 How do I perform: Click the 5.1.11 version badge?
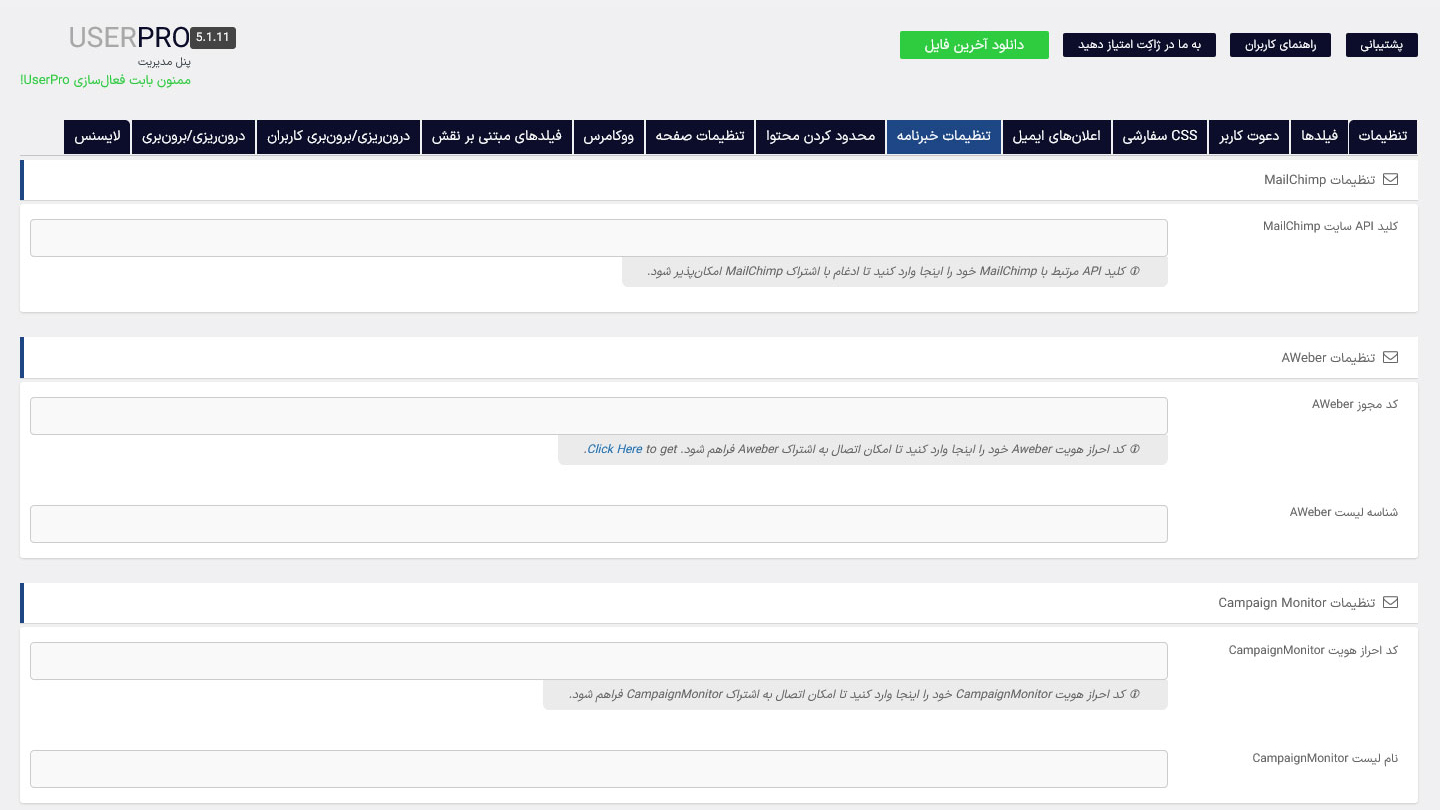213,38
